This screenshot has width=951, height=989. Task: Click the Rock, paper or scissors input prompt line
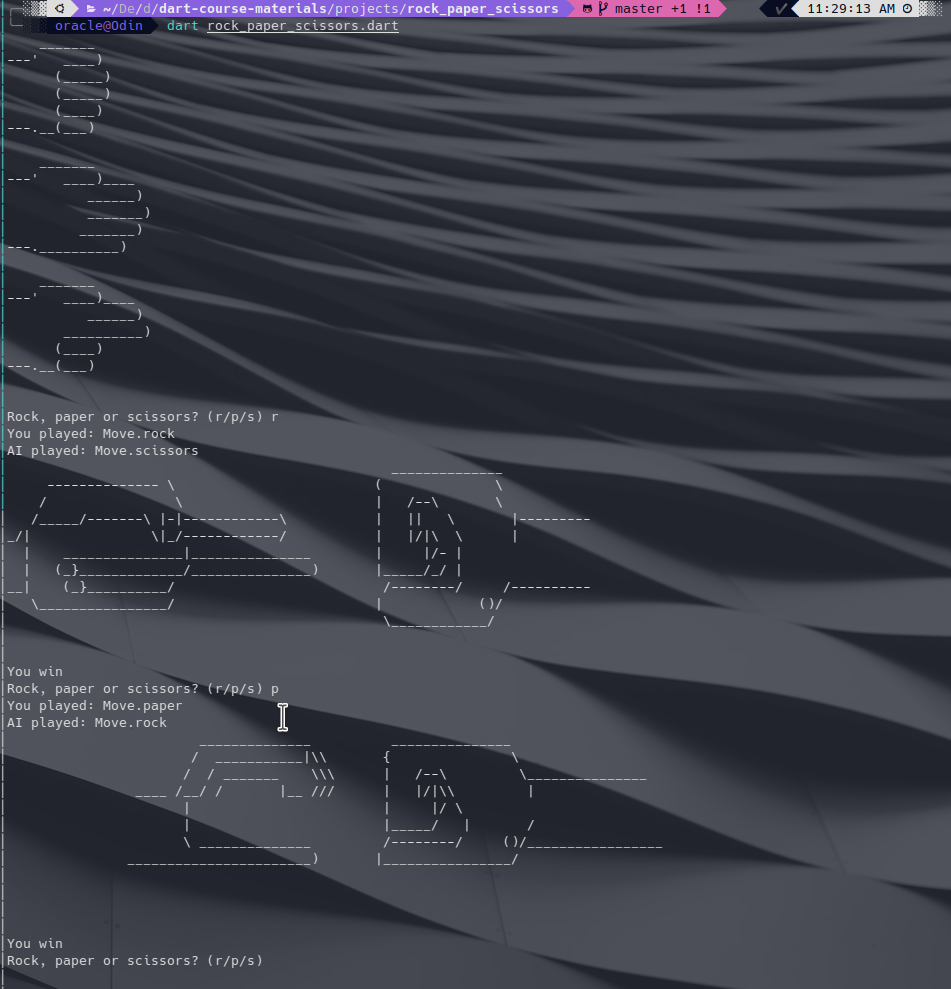click(x=135, y=960)
